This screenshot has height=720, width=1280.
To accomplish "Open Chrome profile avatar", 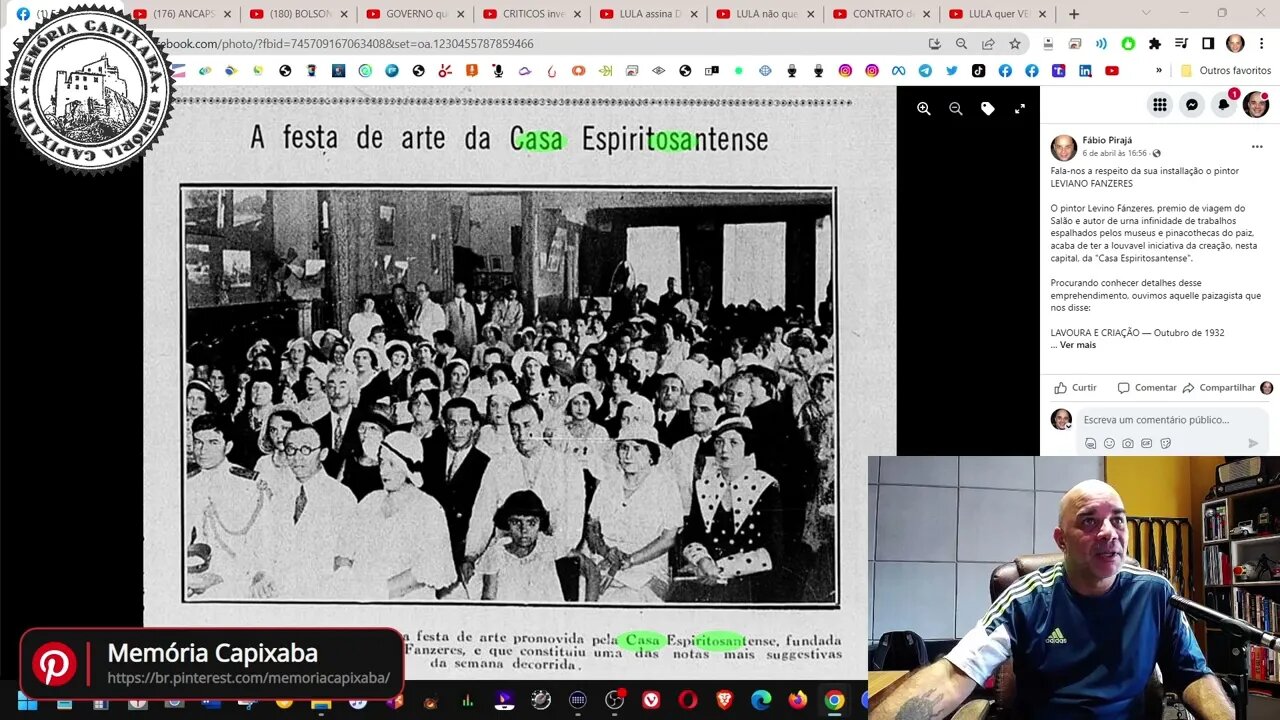I will pyautogui.click(x=1235, y=44).
